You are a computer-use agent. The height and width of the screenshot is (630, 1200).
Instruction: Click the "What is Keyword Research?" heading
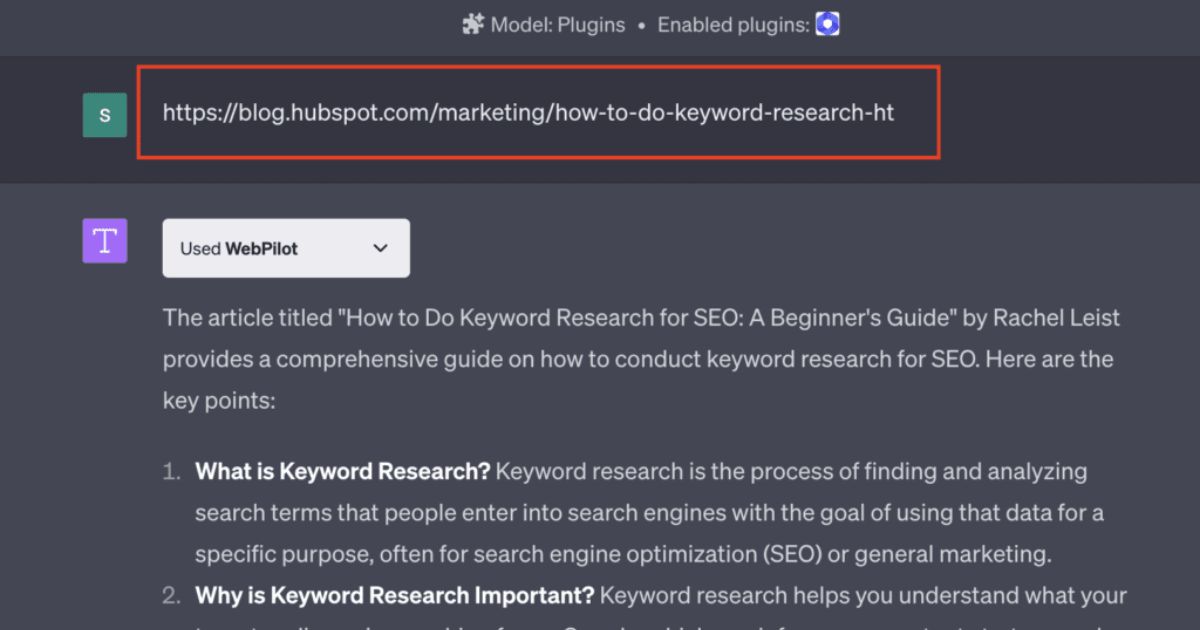[341, 471]
